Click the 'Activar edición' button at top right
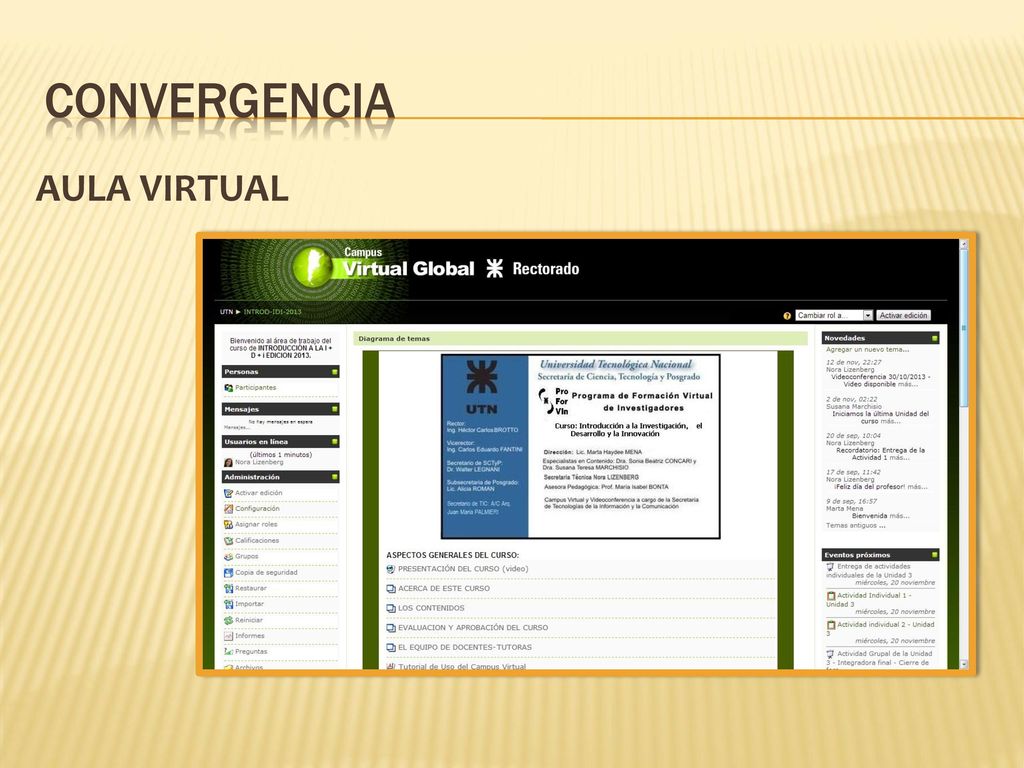The height and width of the screenshot is (768, 1024). (x=903, y=315)
